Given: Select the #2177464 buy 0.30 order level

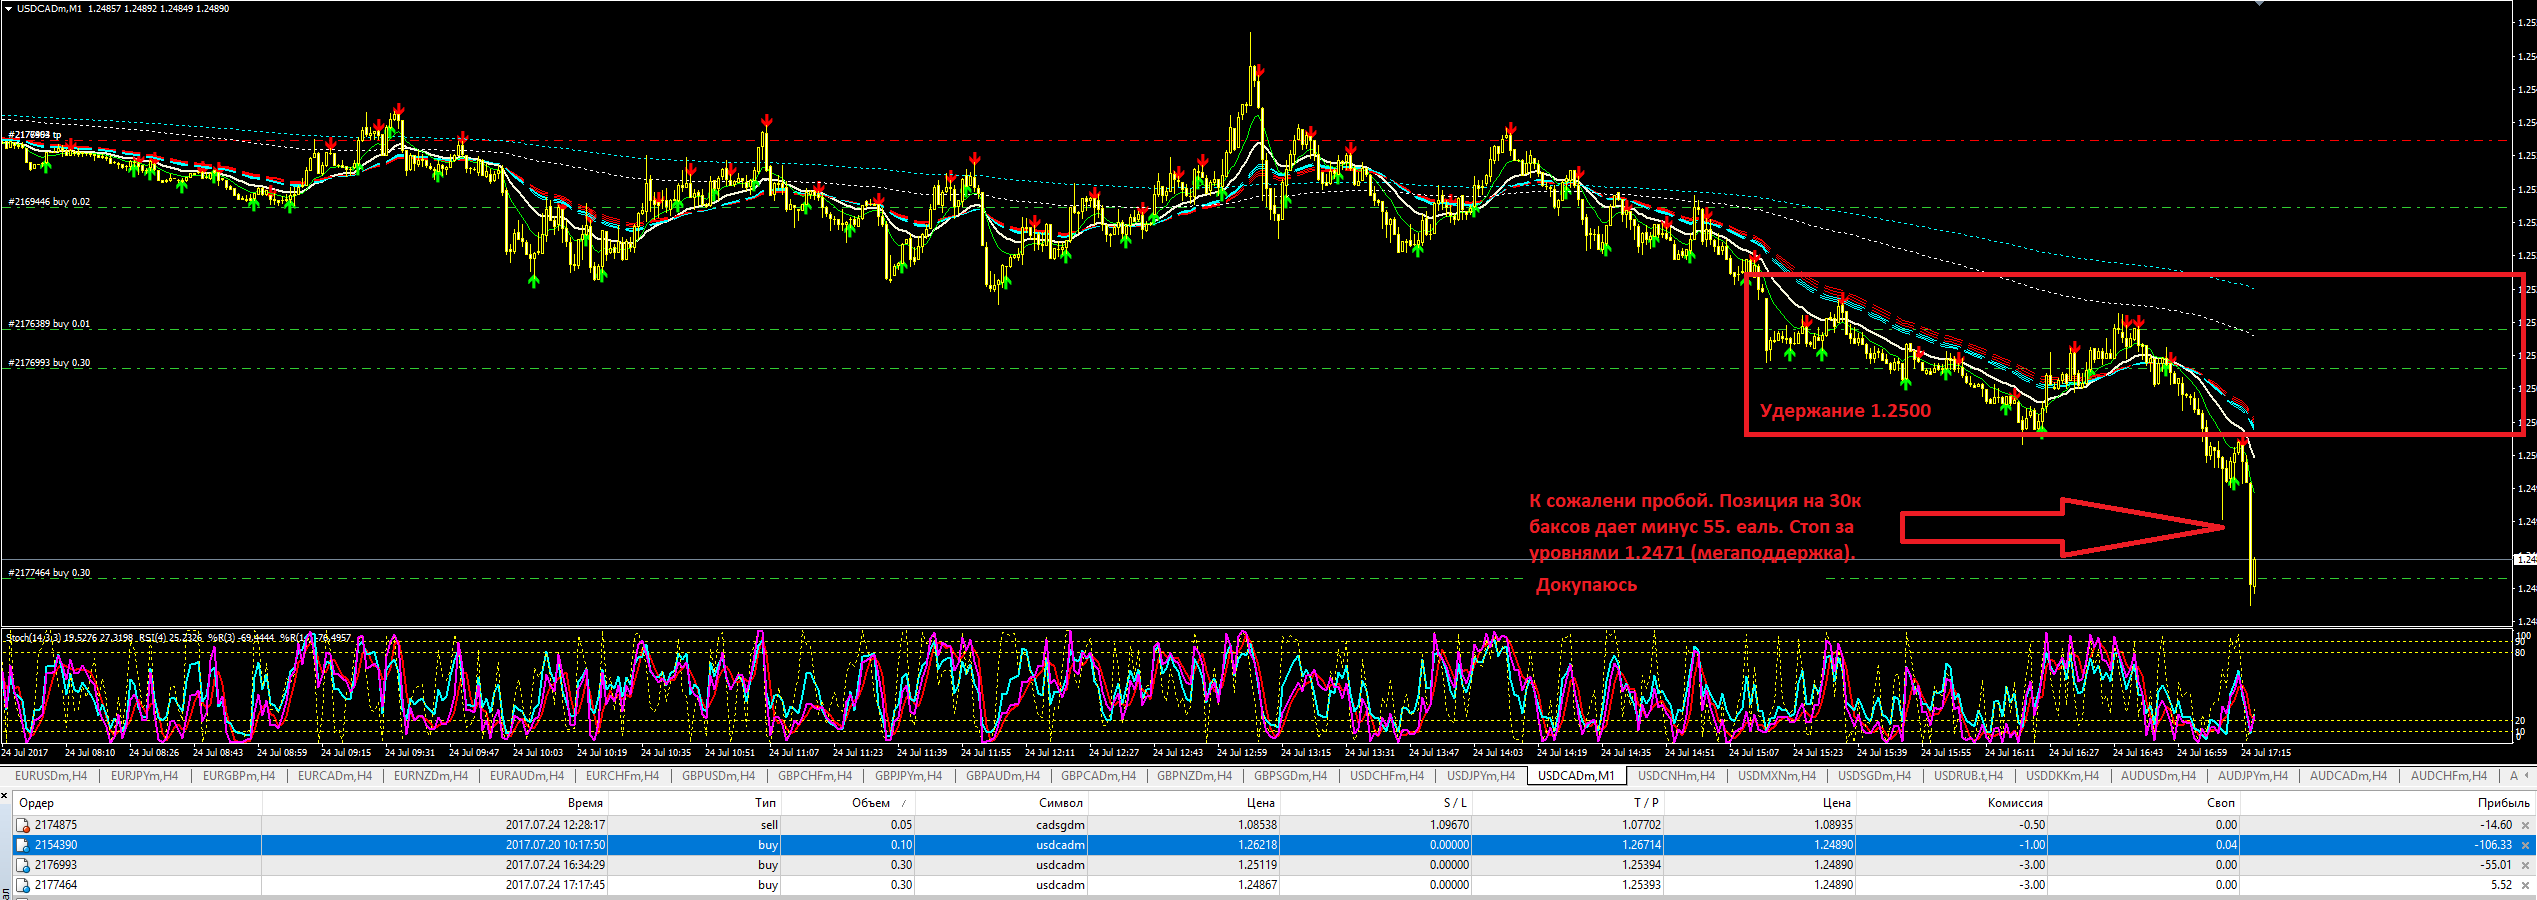Looking at the screenshot, I should (49, 573).
